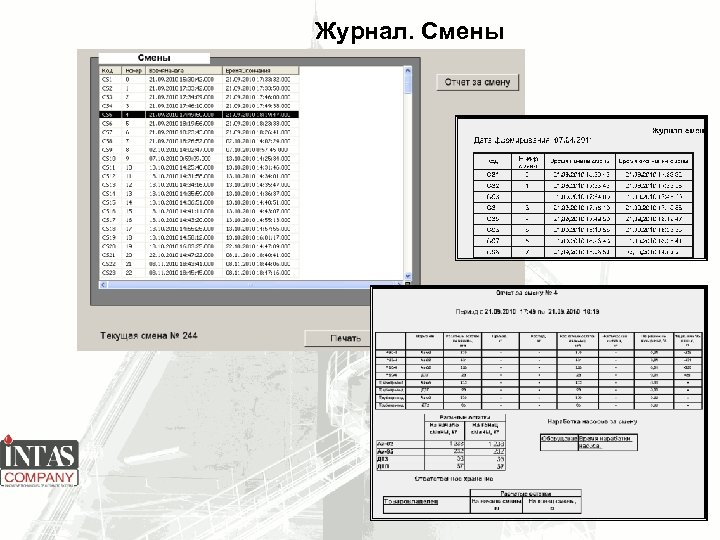720x540 pixels.
Task: Select the CS14 row numbered 13
Action: point(199,194)
